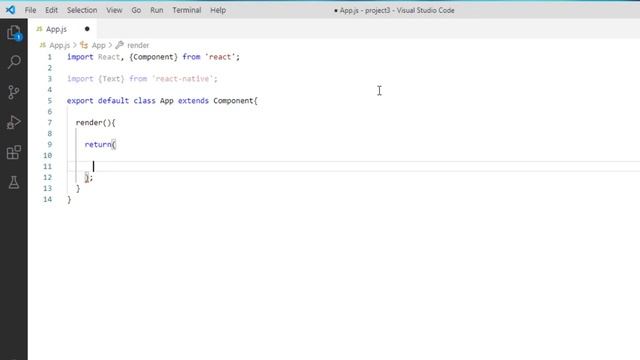Click the 'extends' keyword on line 5
This screenshot has height=360, width=640.
point(193,101)
